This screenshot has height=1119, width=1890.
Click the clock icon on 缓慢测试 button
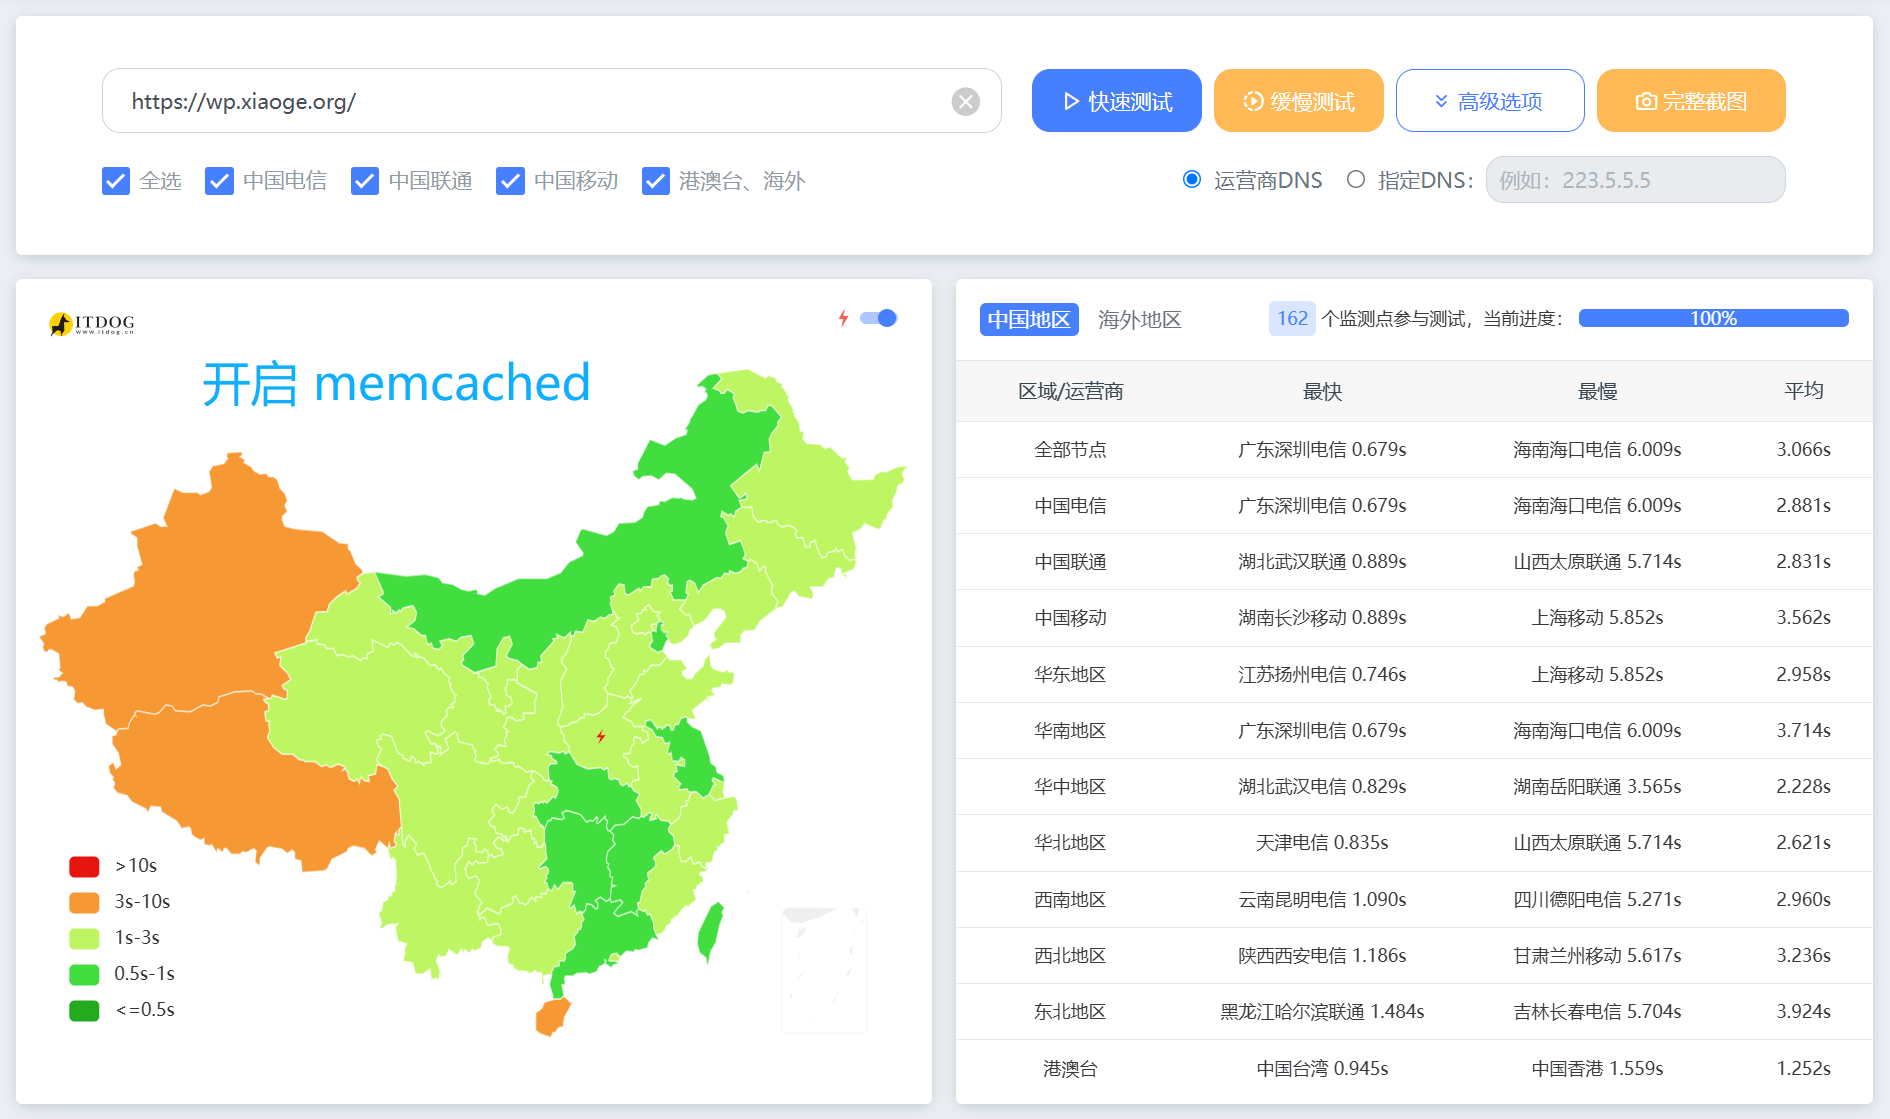[x=1253, y=100]
